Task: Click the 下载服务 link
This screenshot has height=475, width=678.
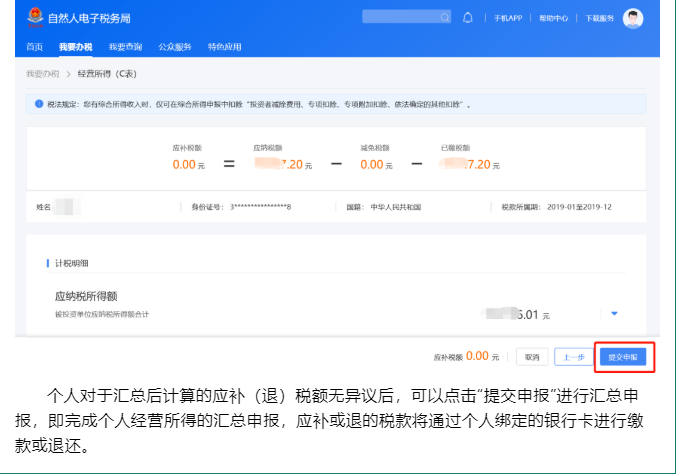Action: (598, 19)
